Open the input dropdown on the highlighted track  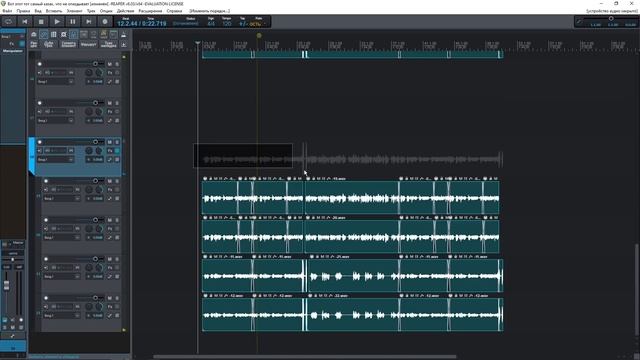click(56, 160)
